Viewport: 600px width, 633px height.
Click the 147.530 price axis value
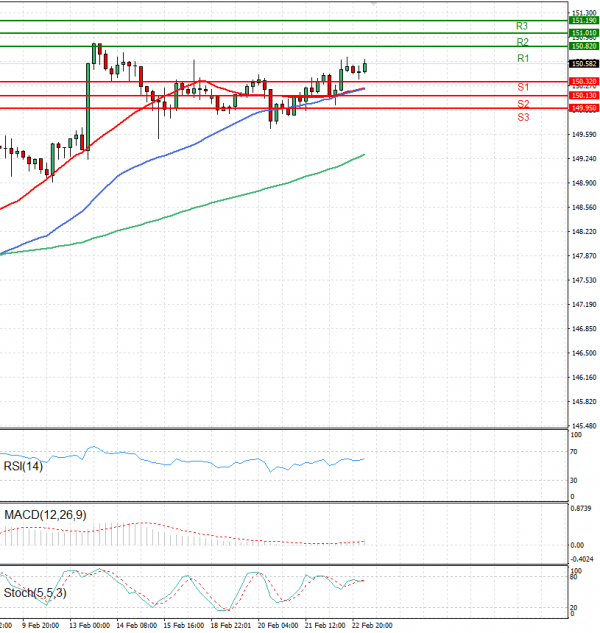coord(584,280)
